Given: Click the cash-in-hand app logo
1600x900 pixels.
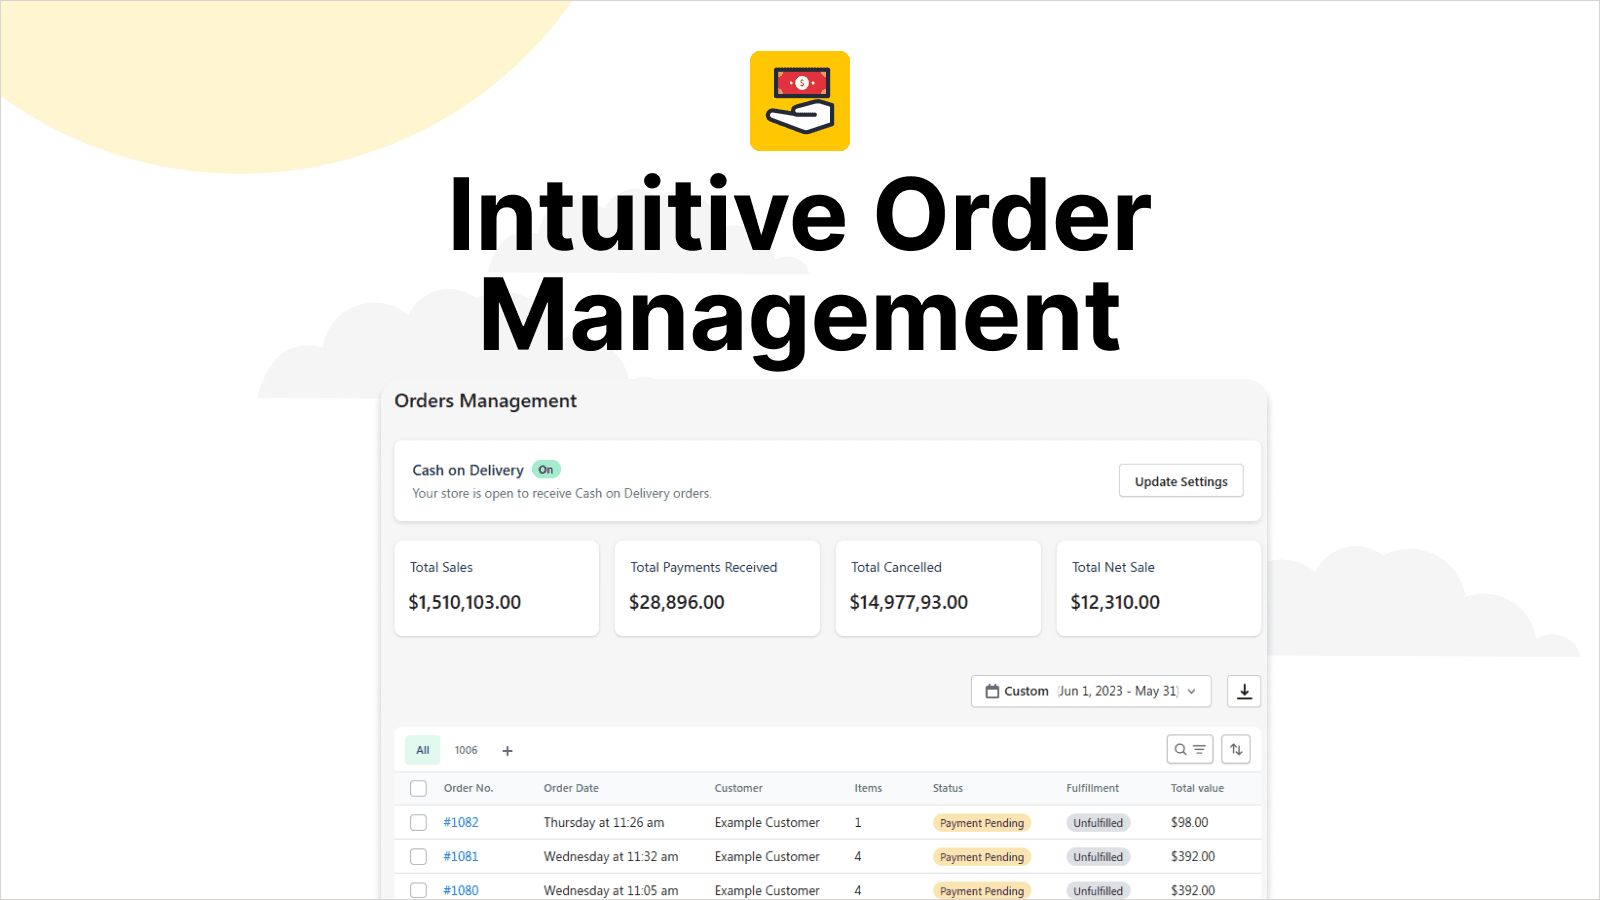Looking at the screenshot, I should [800, 101].
